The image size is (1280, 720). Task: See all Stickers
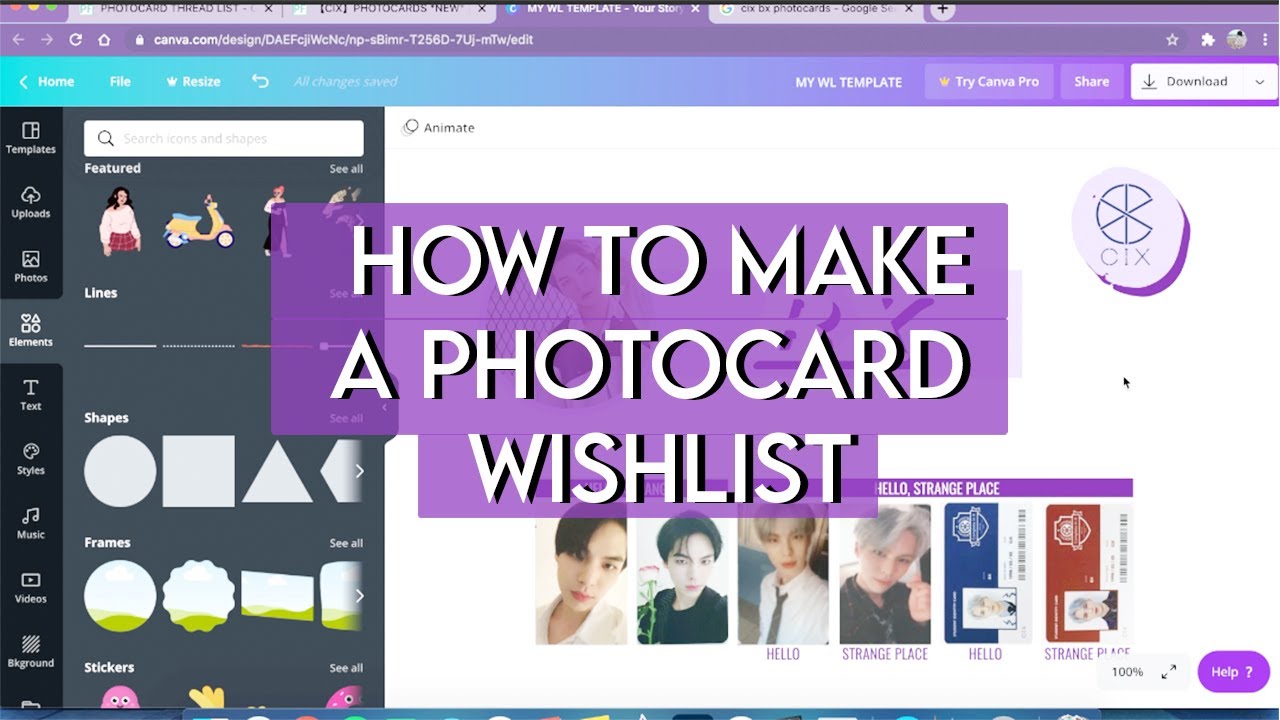point(346,668)
